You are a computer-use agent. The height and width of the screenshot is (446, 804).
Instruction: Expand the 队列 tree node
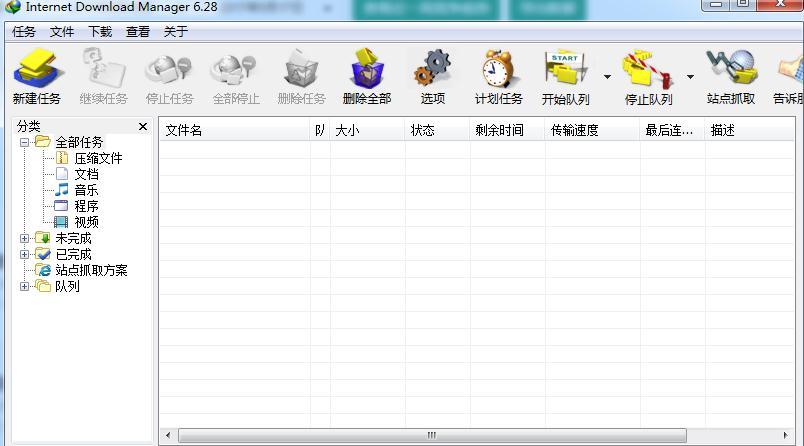coord(24,286)
